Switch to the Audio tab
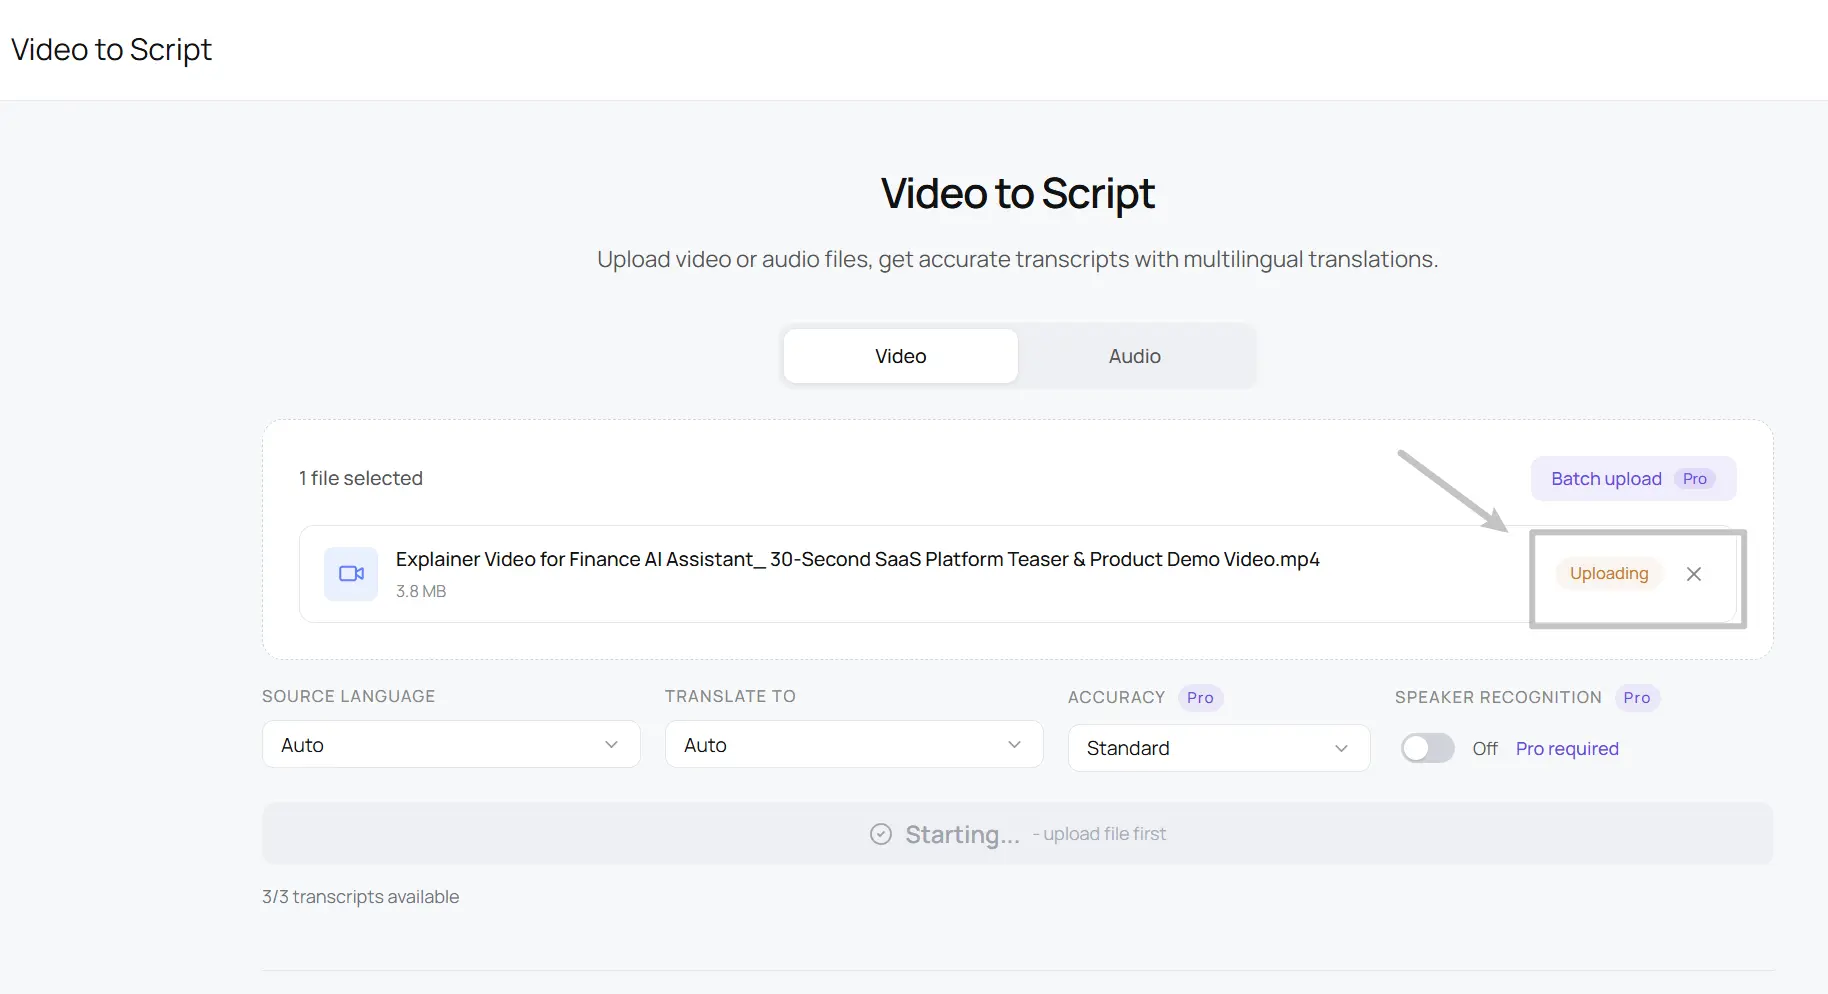Image resolution: width=1828 pixels, height=994 pixels. [x=1134, y=356]
